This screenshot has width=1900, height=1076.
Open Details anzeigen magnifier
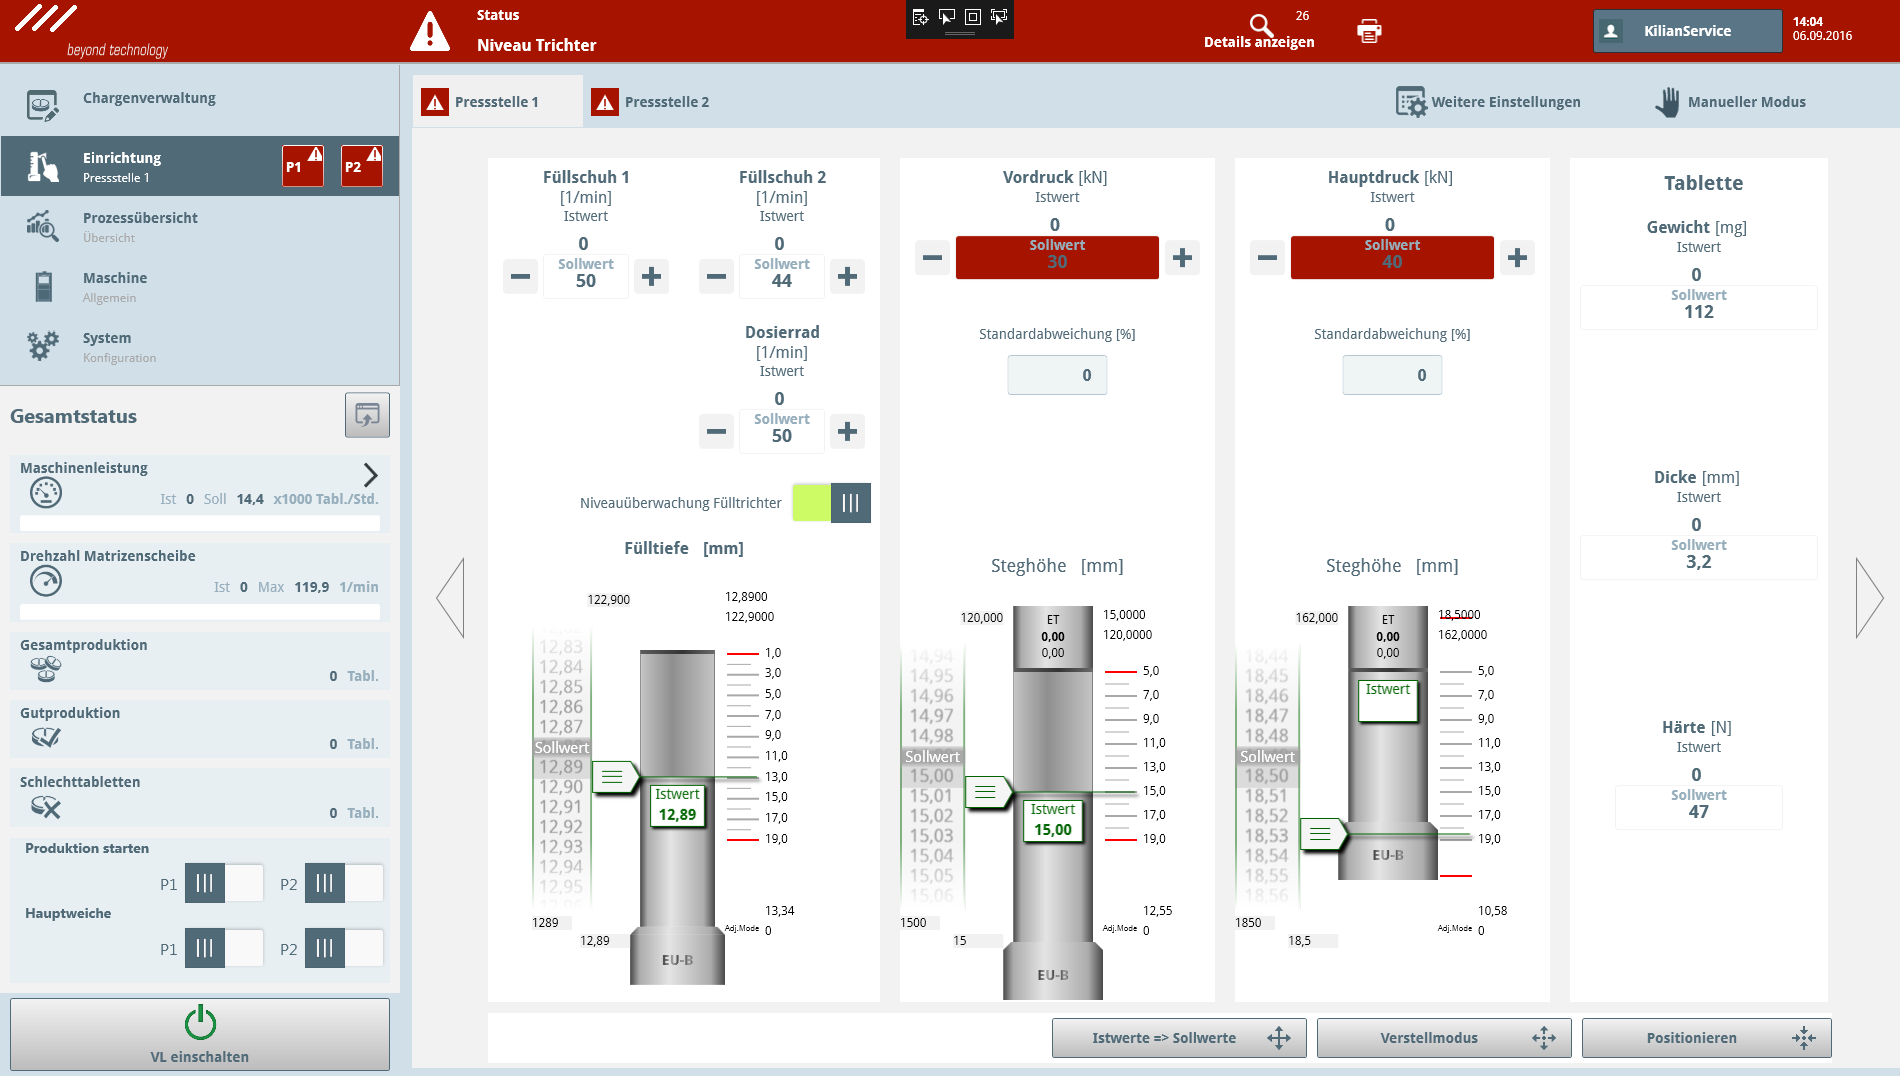click(1260, 25)
